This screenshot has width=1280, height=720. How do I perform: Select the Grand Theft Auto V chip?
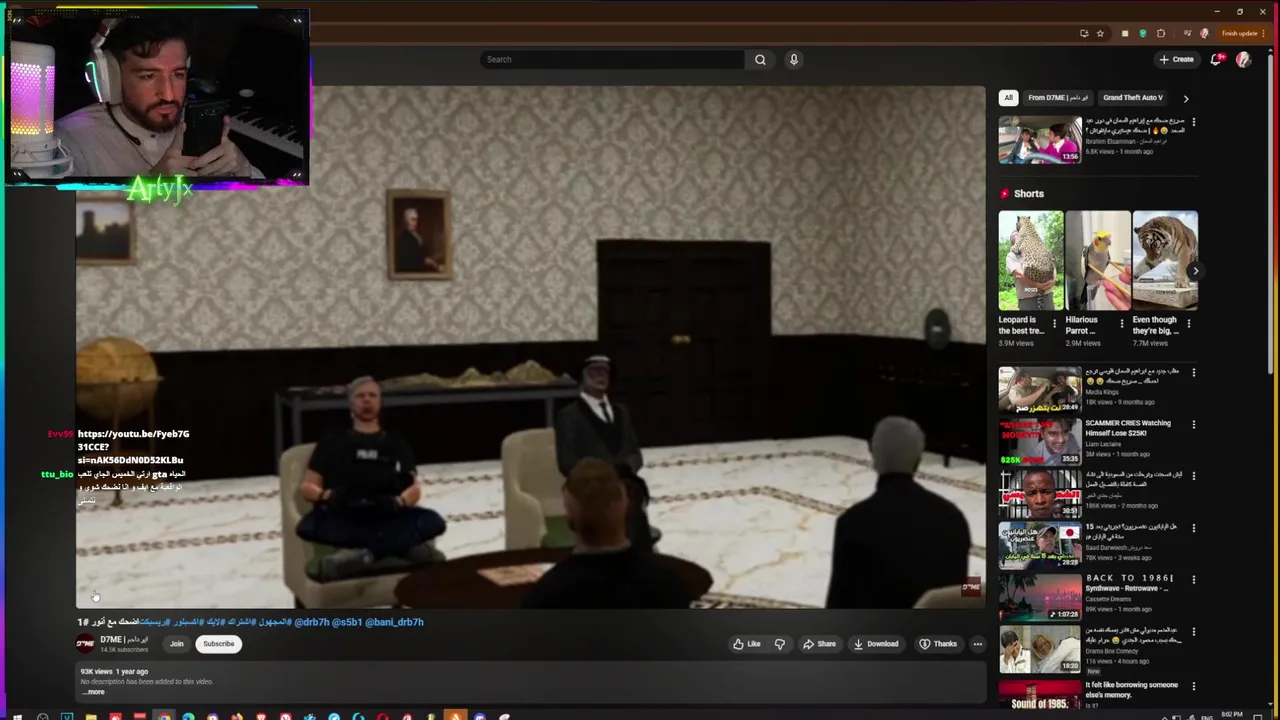pyautogui.click(x=1133, y=98)
